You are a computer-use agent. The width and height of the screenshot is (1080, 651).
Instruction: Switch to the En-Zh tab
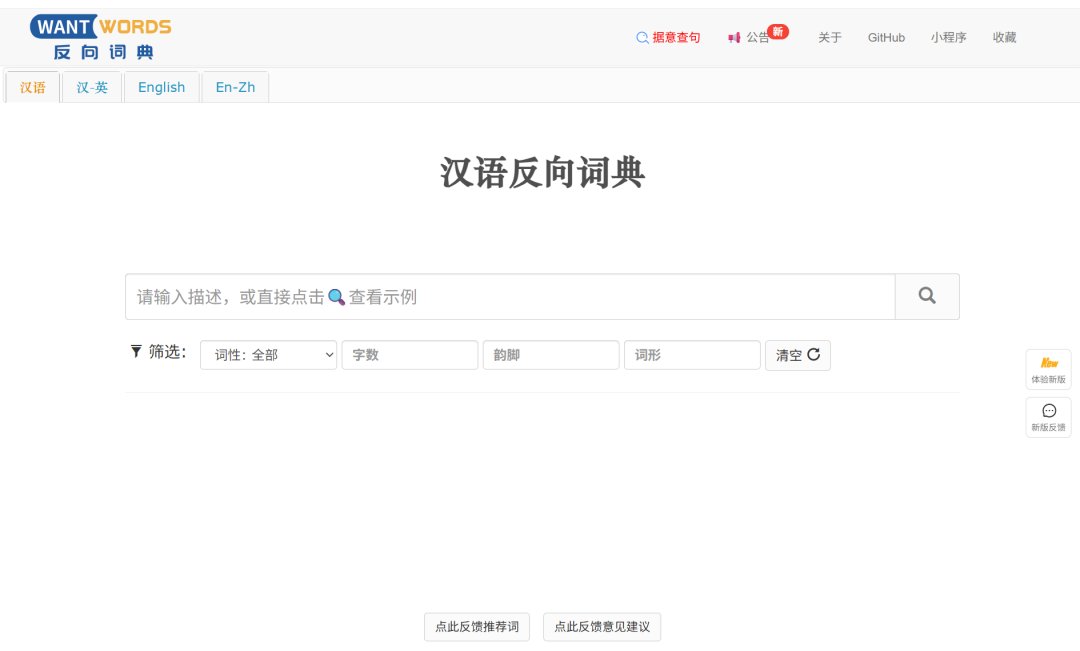point(234,87)
